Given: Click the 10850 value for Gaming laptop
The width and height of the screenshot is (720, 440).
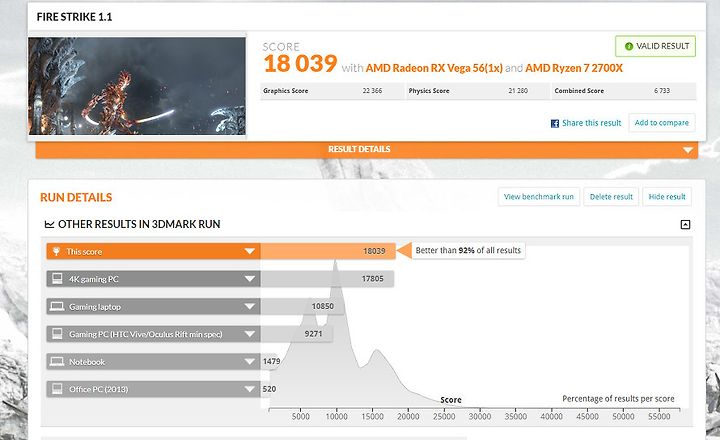Looking at the screenshot, I should 322,306.
